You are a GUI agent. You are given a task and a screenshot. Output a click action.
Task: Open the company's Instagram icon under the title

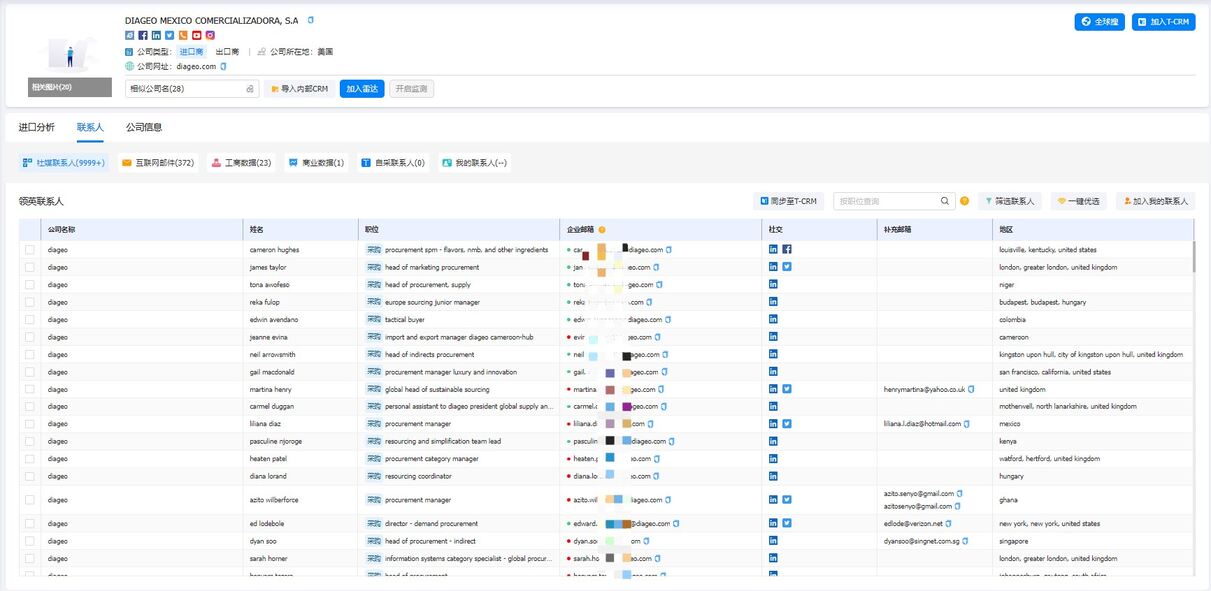click(210, 36)
